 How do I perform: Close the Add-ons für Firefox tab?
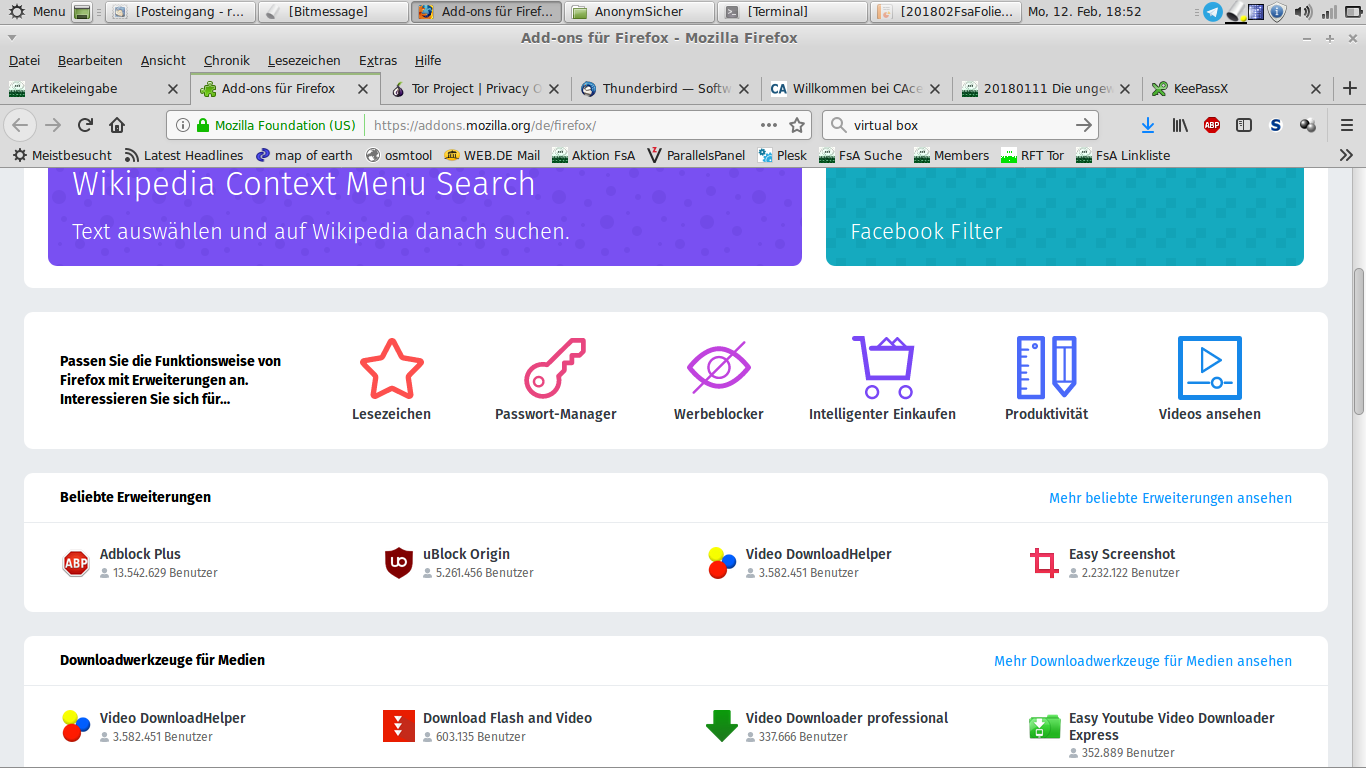click(x=363, y=88)
